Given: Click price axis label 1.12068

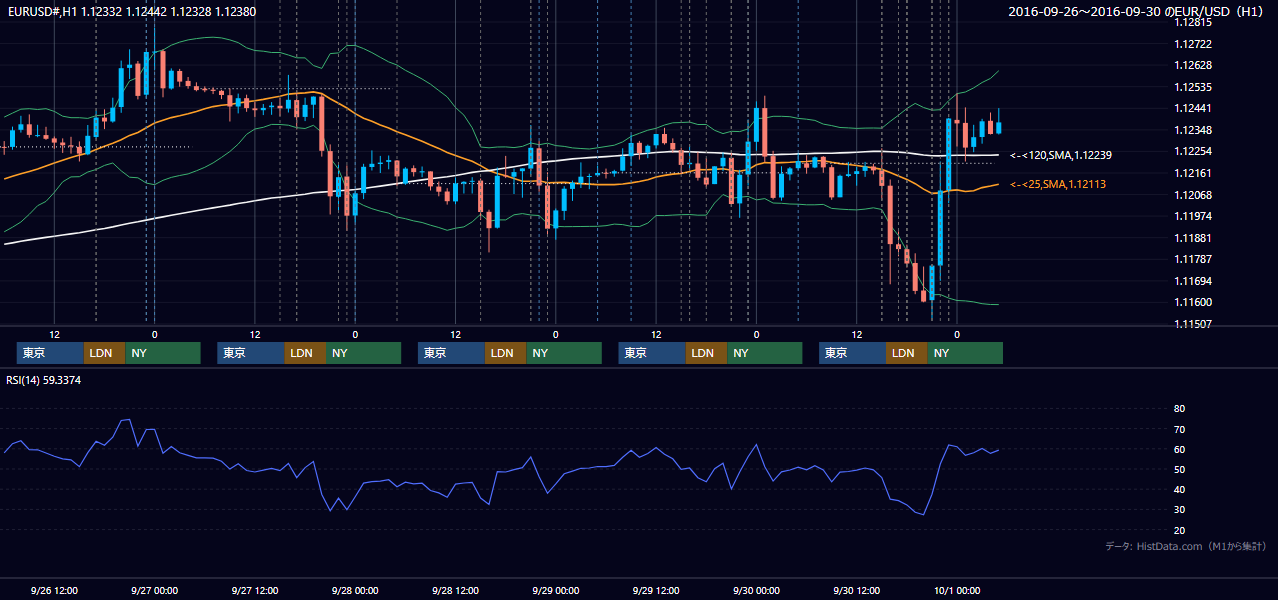Looking at the screenshot, I should click(1192, 195).
